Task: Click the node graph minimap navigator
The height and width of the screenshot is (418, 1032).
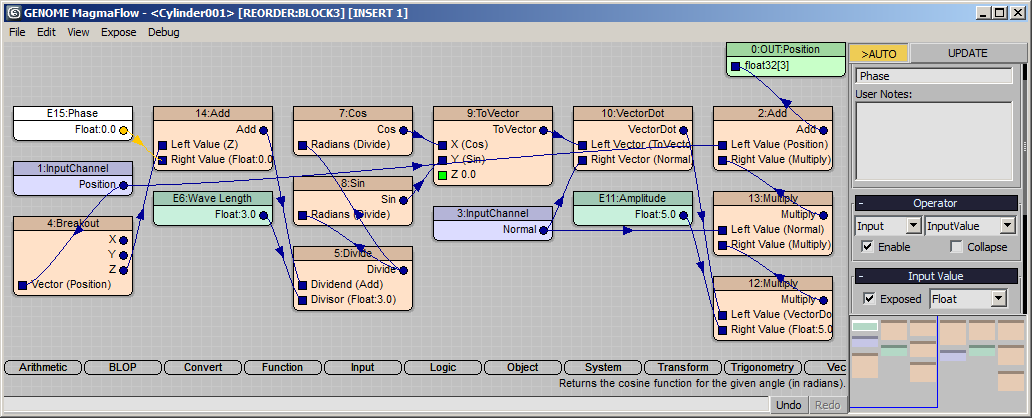Action: [938, 361]
